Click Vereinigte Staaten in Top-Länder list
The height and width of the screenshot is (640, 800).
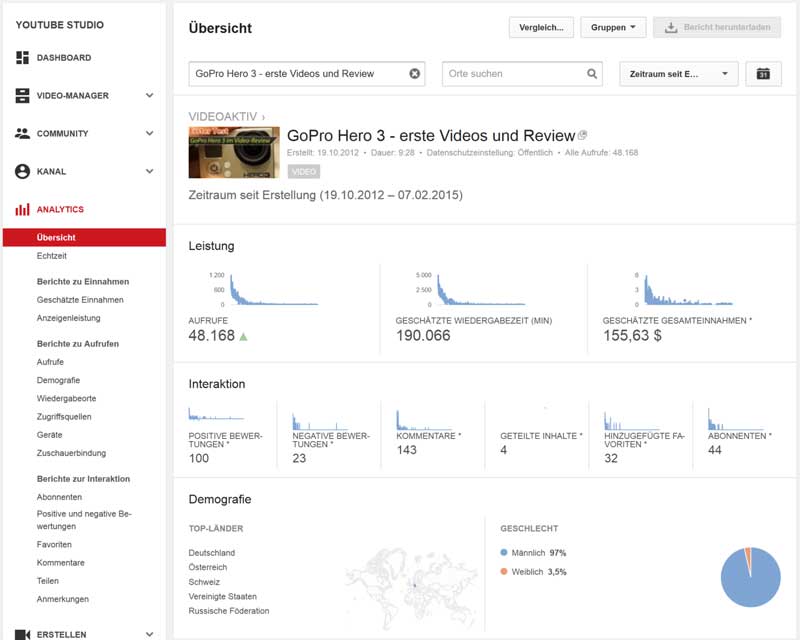[222, 596]
